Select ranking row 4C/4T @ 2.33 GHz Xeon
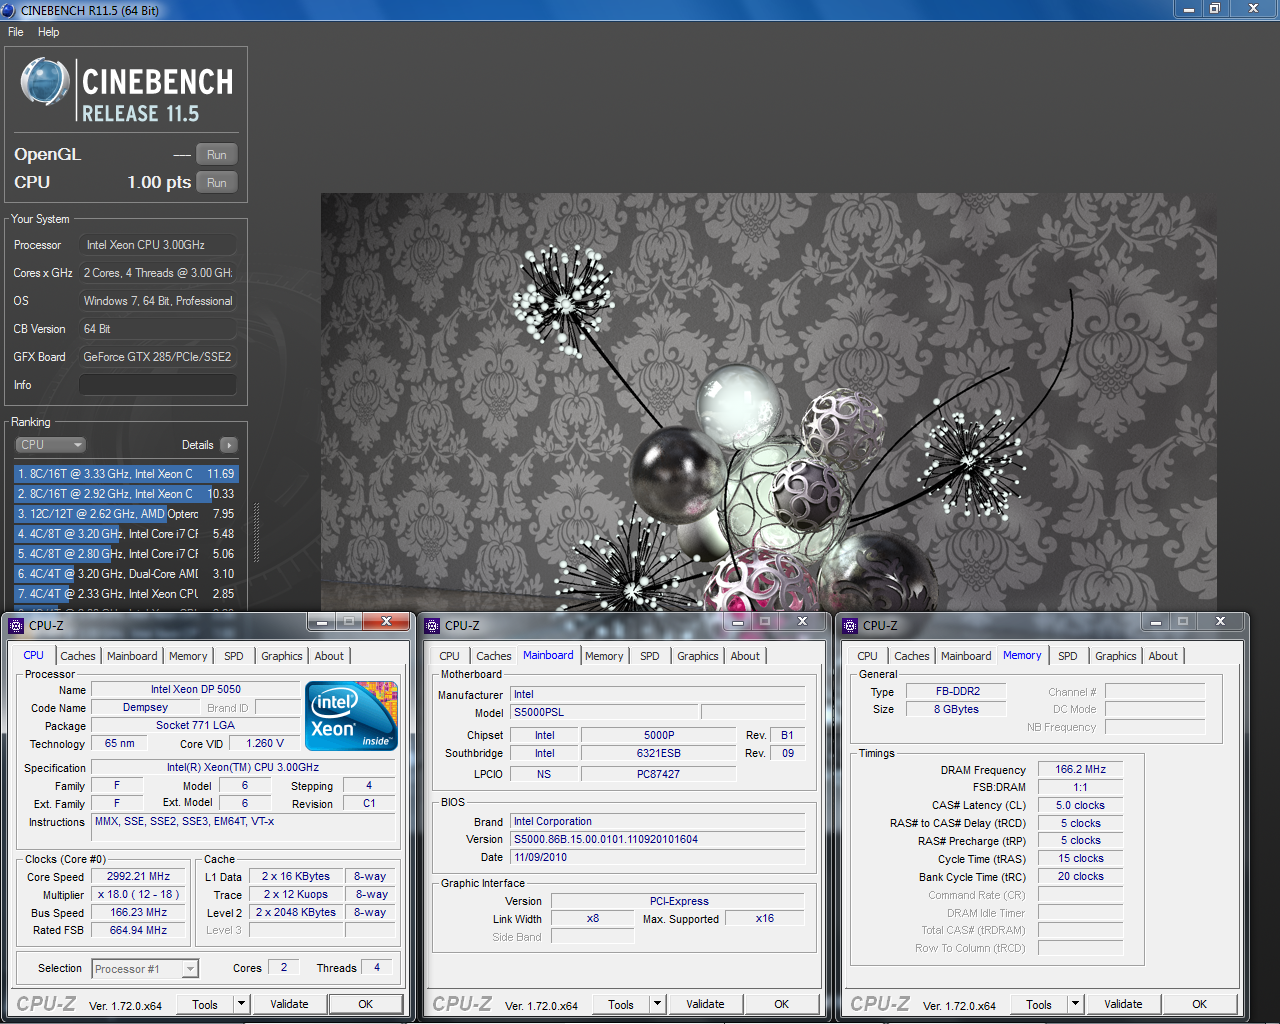The width and height of the screenshot is (1280, 1024). click(x=126, y=594)
